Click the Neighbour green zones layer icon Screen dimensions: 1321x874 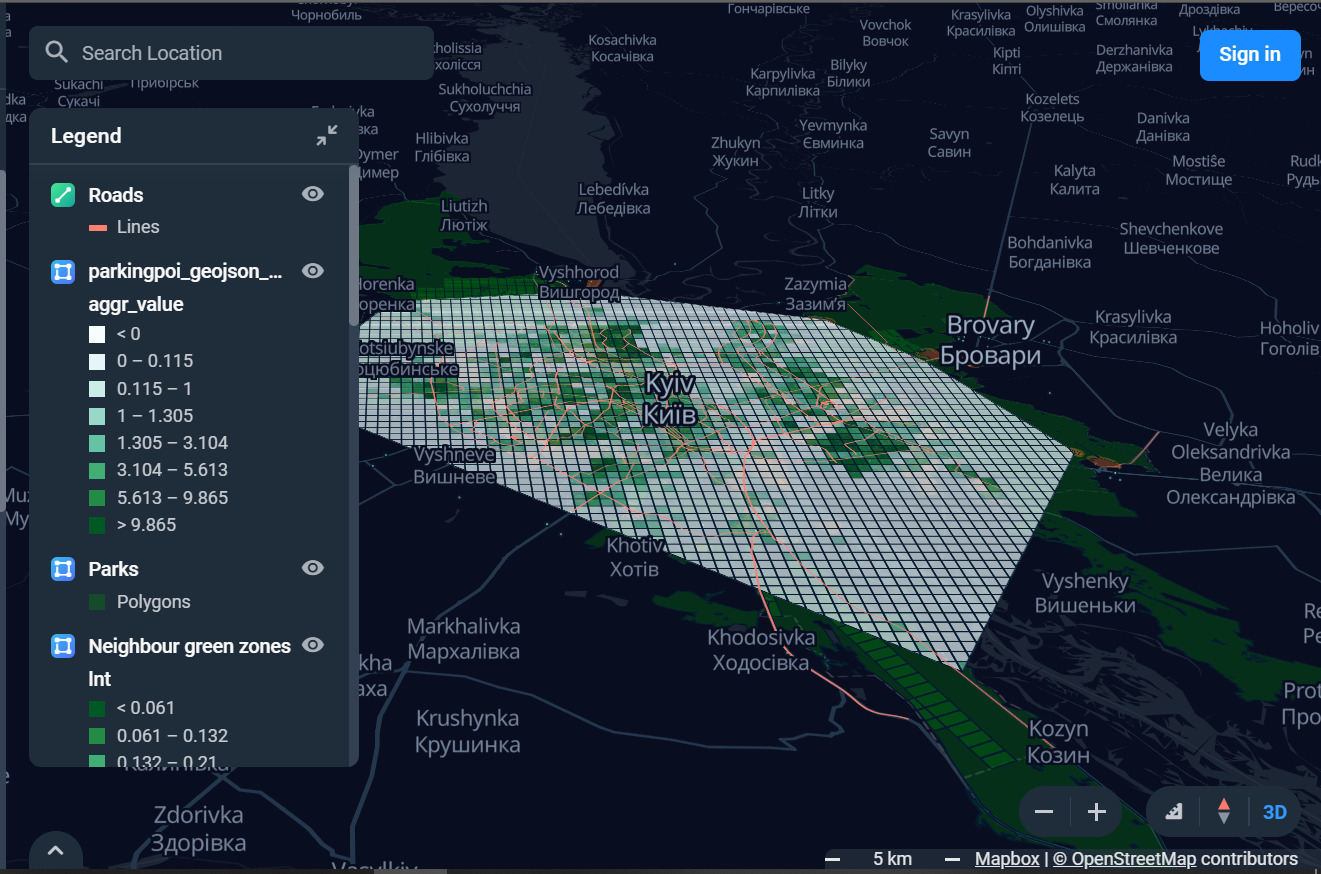tap(63, 646)
